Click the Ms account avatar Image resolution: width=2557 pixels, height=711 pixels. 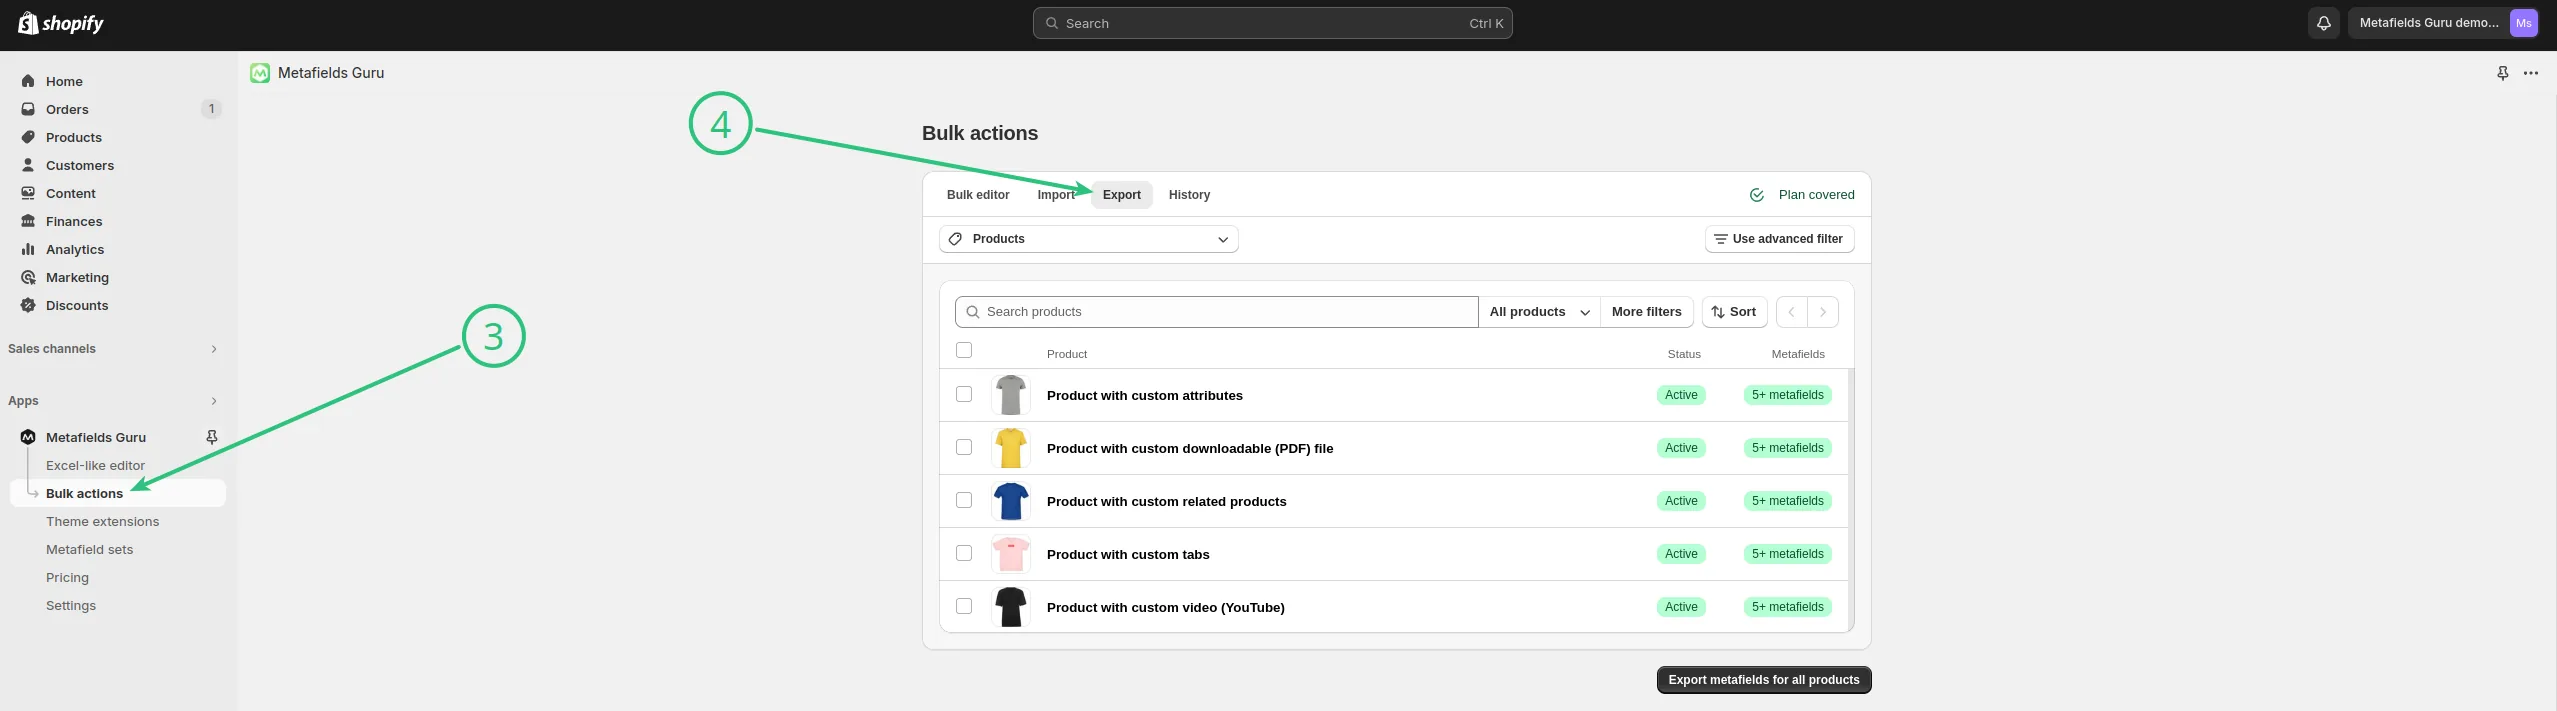(x=2523, y=23)
